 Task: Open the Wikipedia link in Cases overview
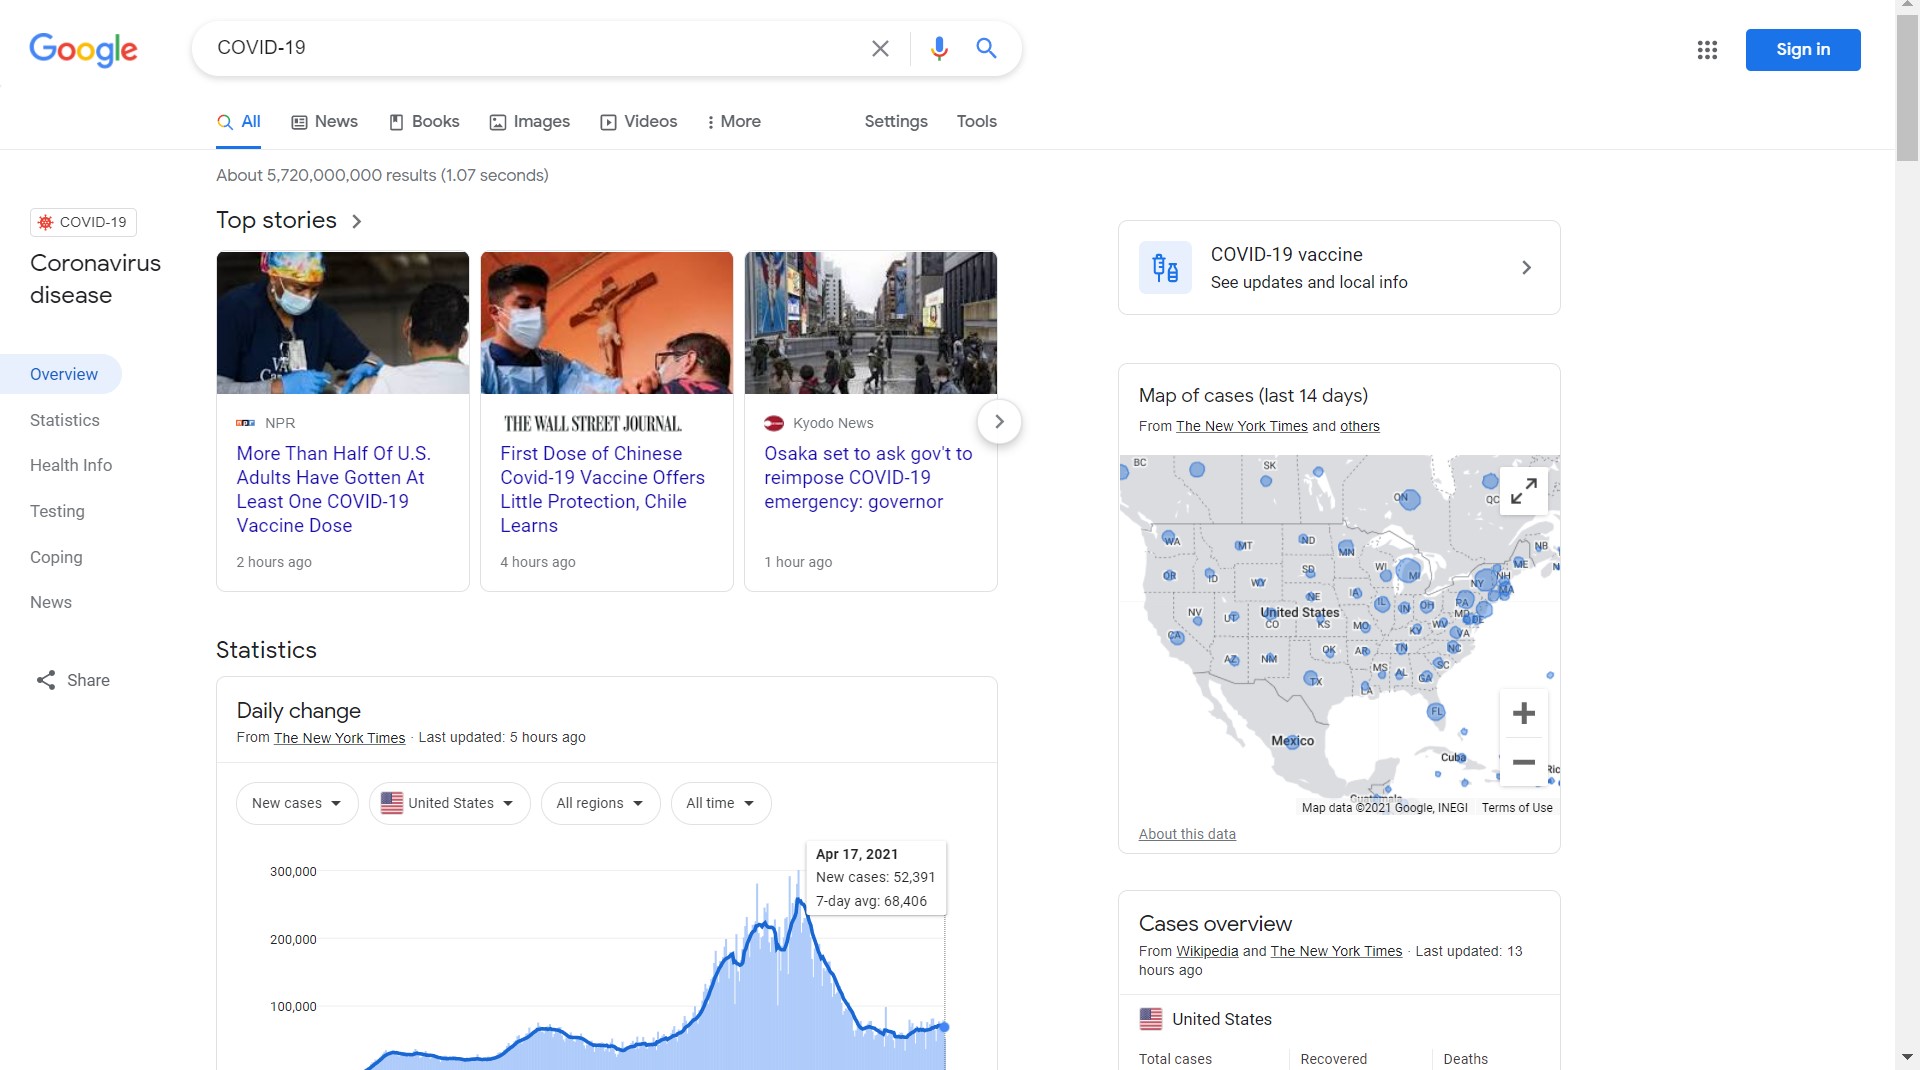(1207, 951)
